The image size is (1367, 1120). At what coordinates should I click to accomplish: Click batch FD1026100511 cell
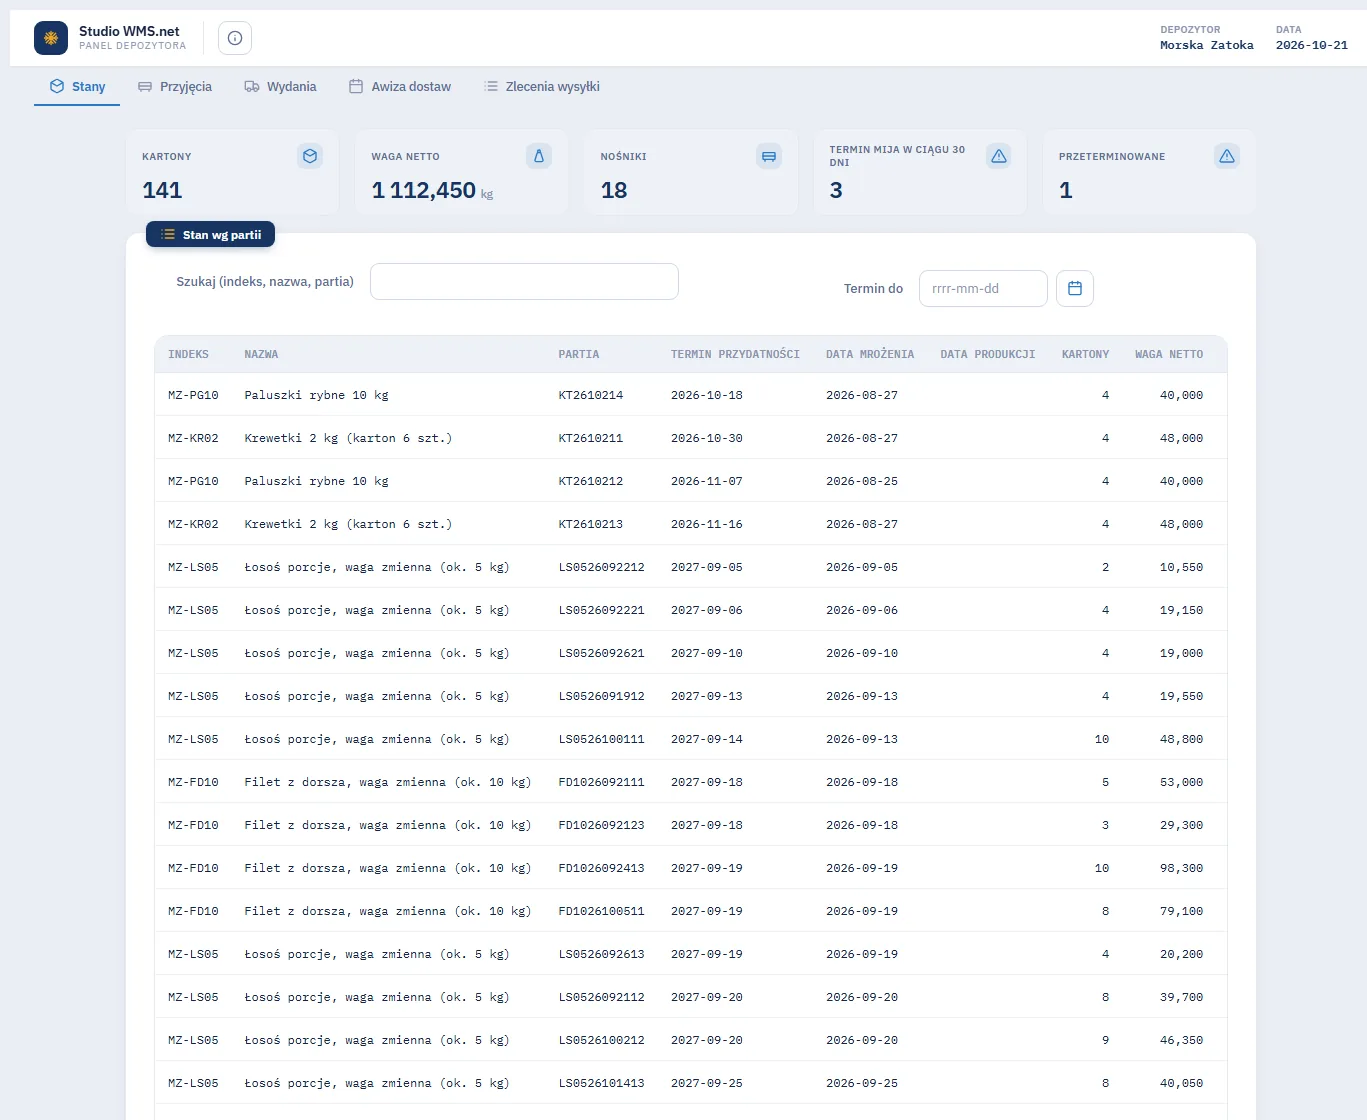pyautogui.click(x=602, y=911)
